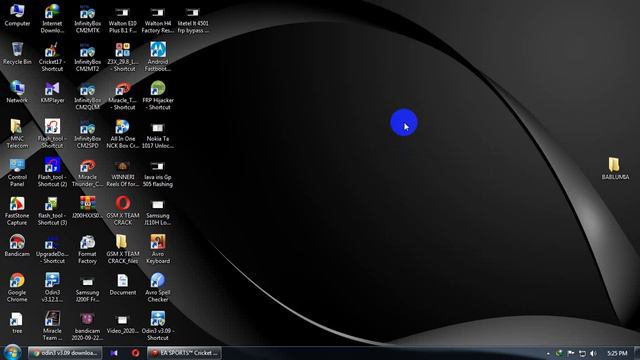
Task: Select the Walton H4 Factory Reset file
Action: [x=158, y=19]
